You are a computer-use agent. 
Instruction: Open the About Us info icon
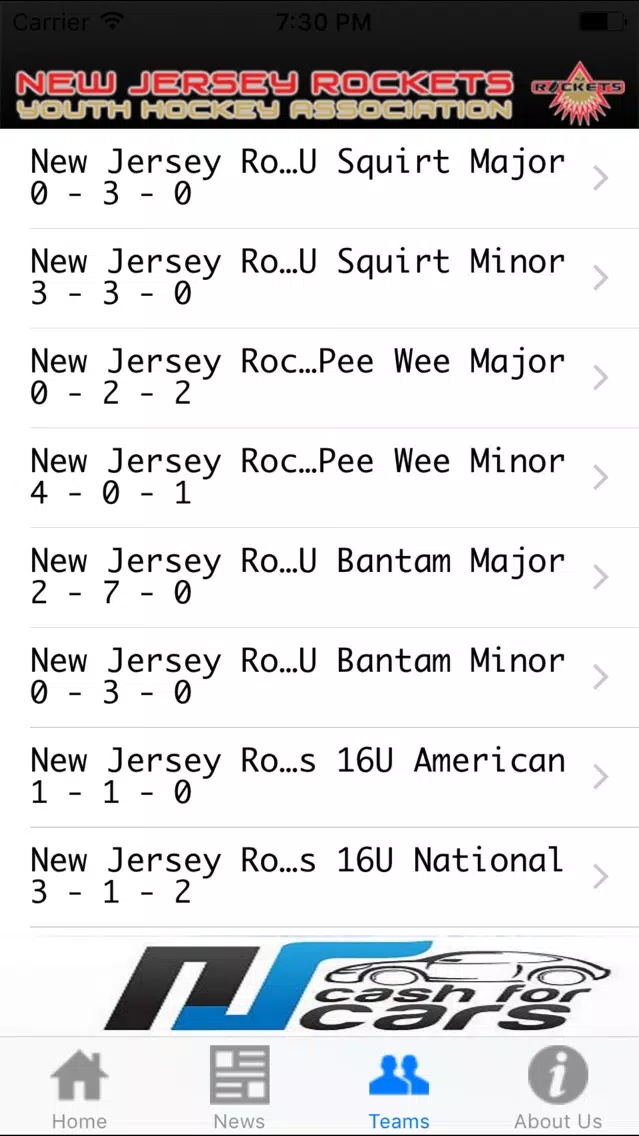click(x=558, y=1075)
